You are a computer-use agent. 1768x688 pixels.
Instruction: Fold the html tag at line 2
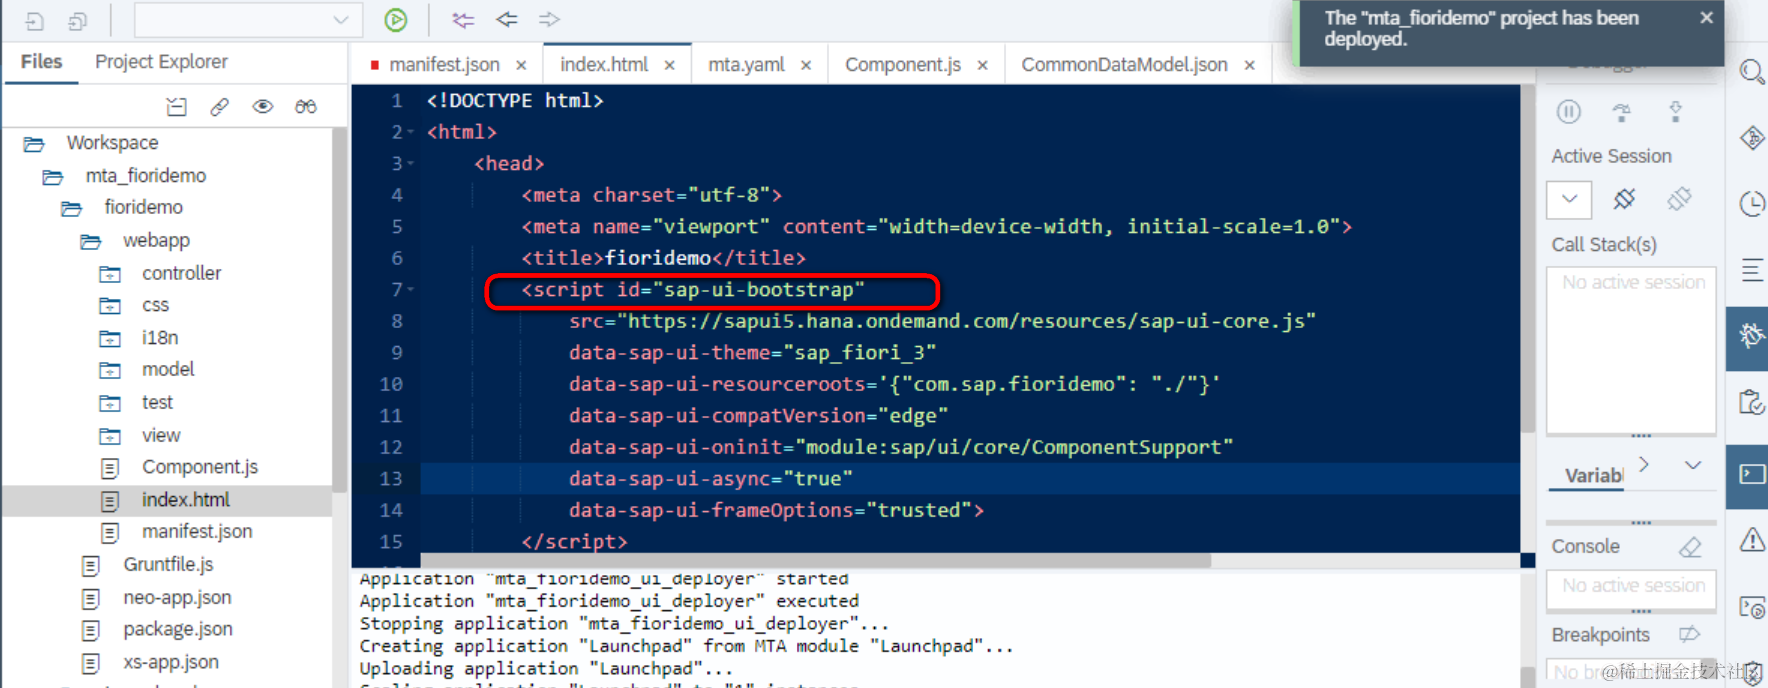click(x=410, y=132)
